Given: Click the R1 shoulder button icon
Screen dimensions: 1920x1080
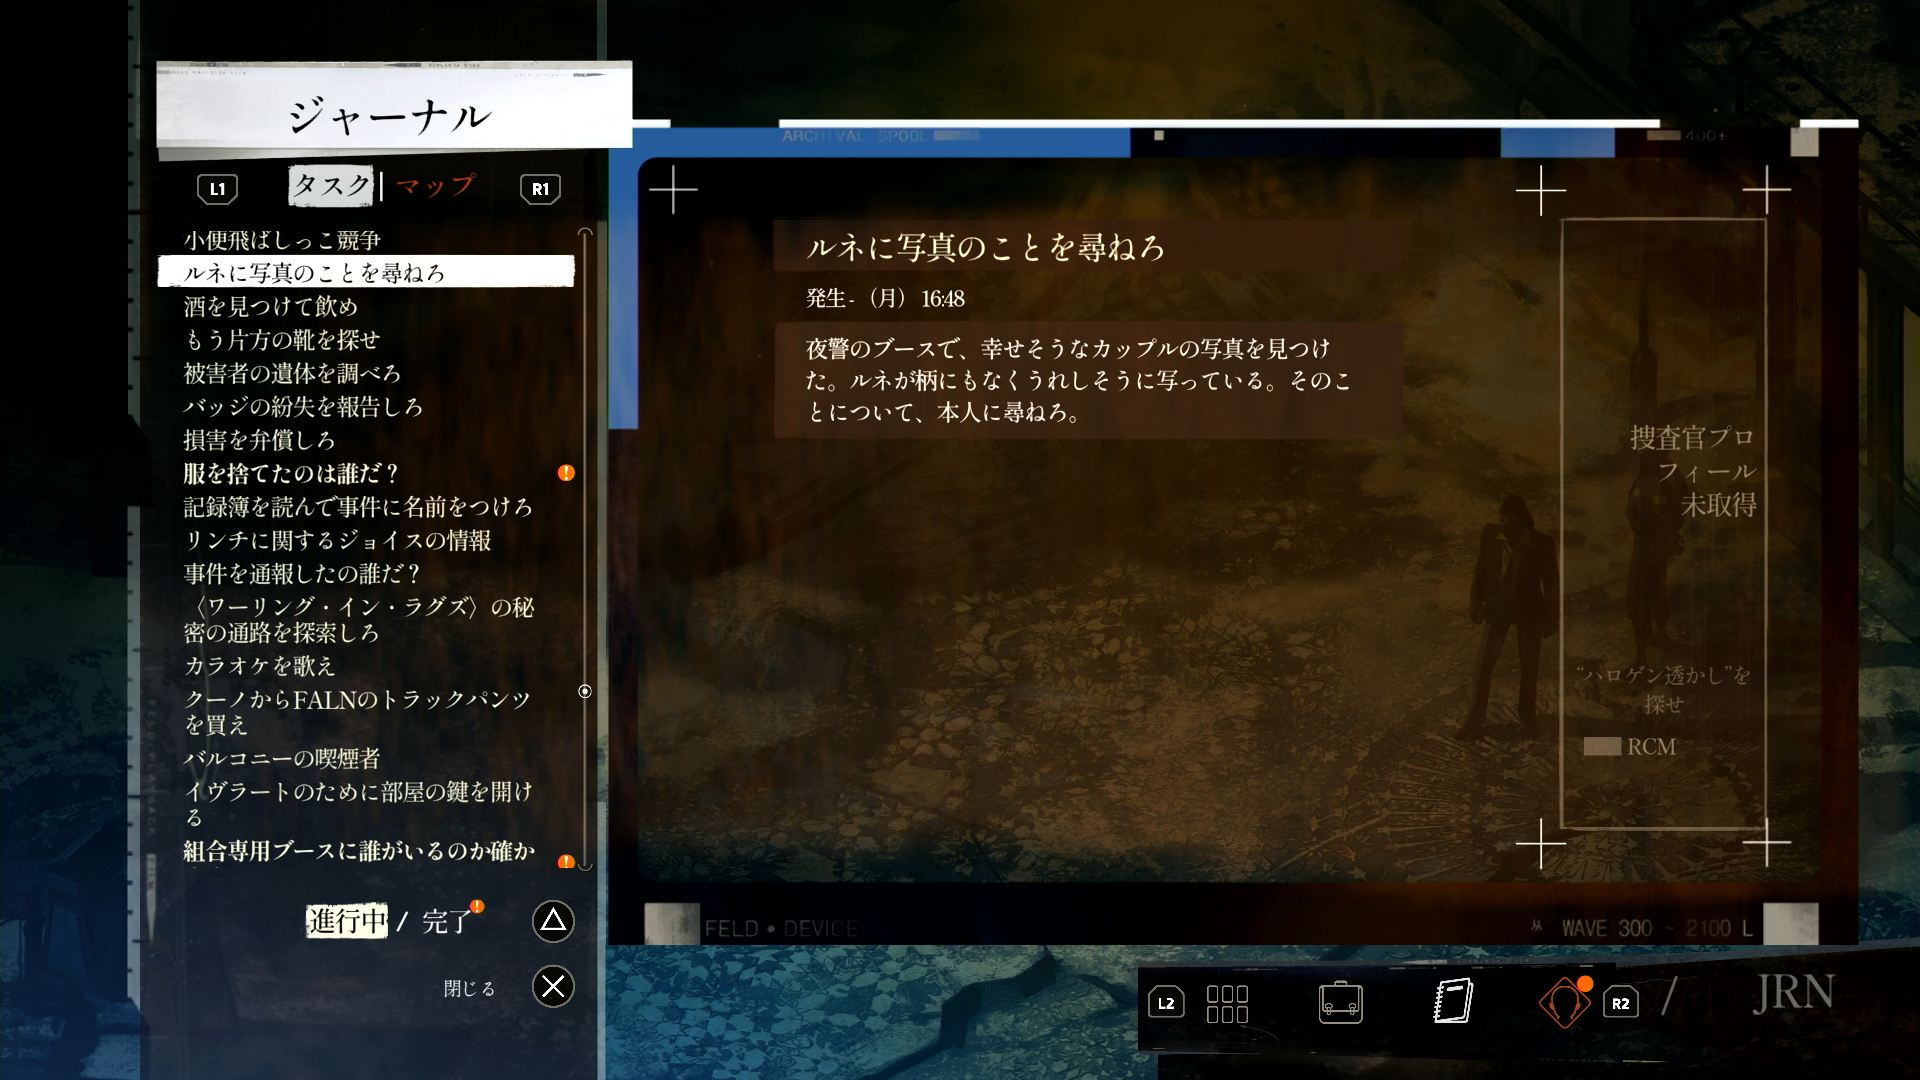Looking at the screenshot, I should 540,189.
